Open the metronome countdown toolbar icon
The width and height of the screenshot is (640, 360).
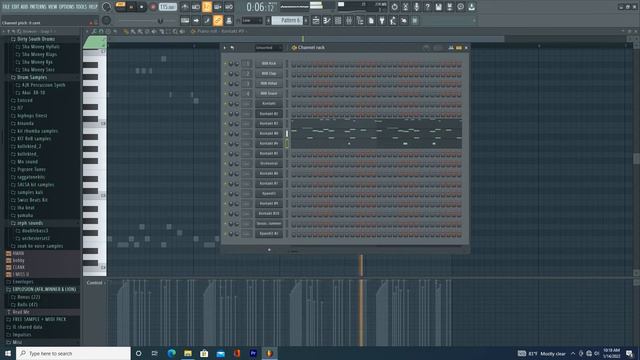coord(184,7)
